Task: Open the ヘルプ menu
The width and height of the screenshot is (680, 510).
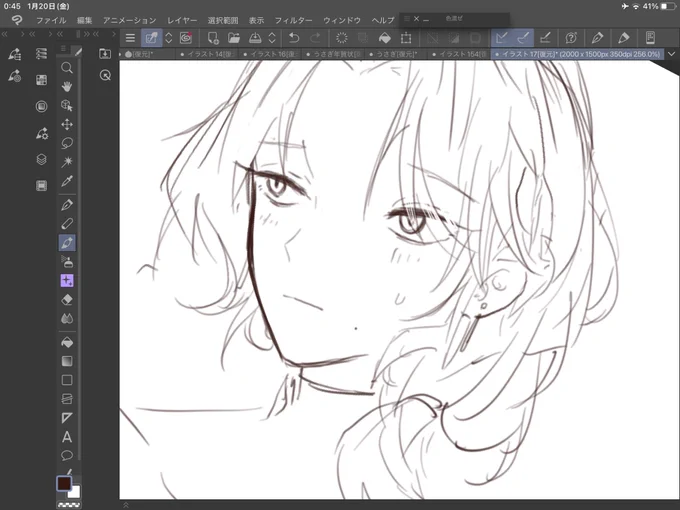Action: pyautogui.click(x=383, y=20)
